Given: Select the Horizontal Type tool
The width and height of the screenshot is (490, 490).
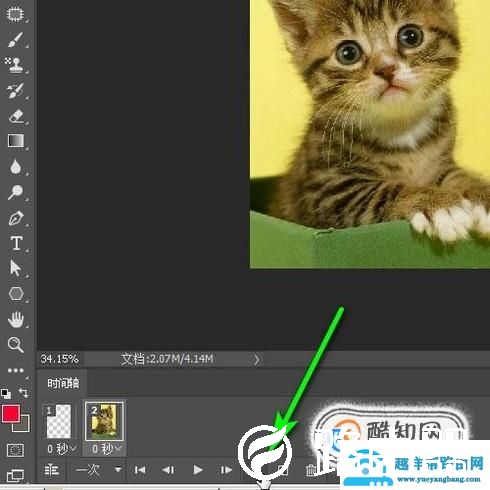Looking at the screenshot, I should [x=16, y=243].
